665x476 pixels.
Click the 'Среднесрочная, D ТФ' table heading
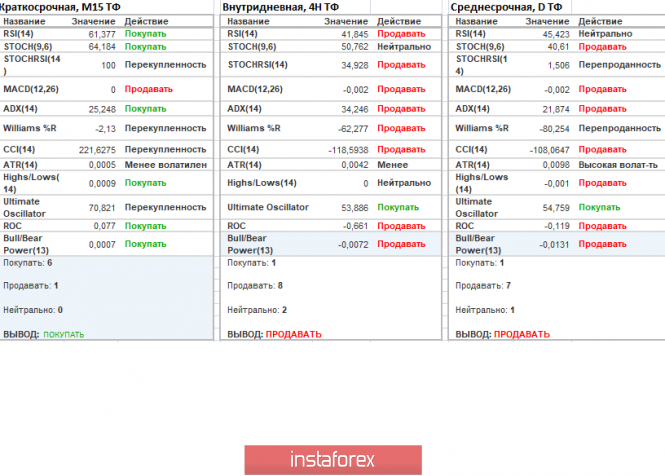pyautogui.click(x=506, y=7)
